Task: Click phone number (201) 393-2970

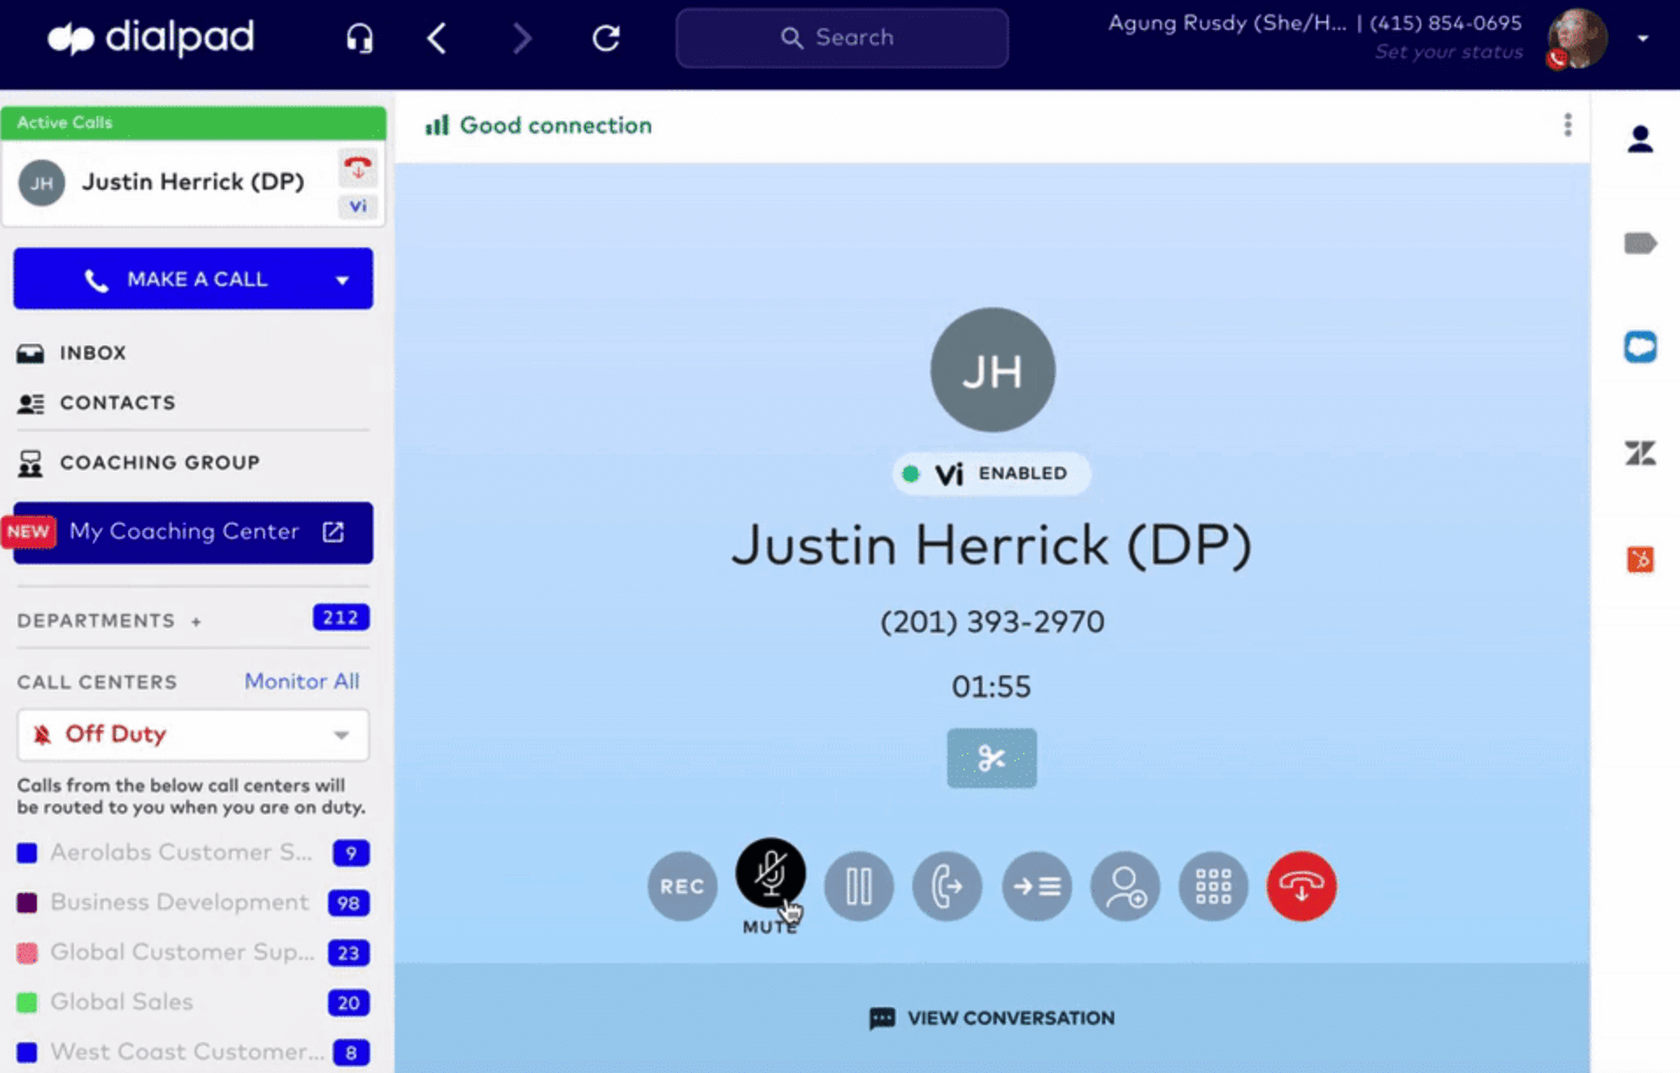Action: [992, 622]
